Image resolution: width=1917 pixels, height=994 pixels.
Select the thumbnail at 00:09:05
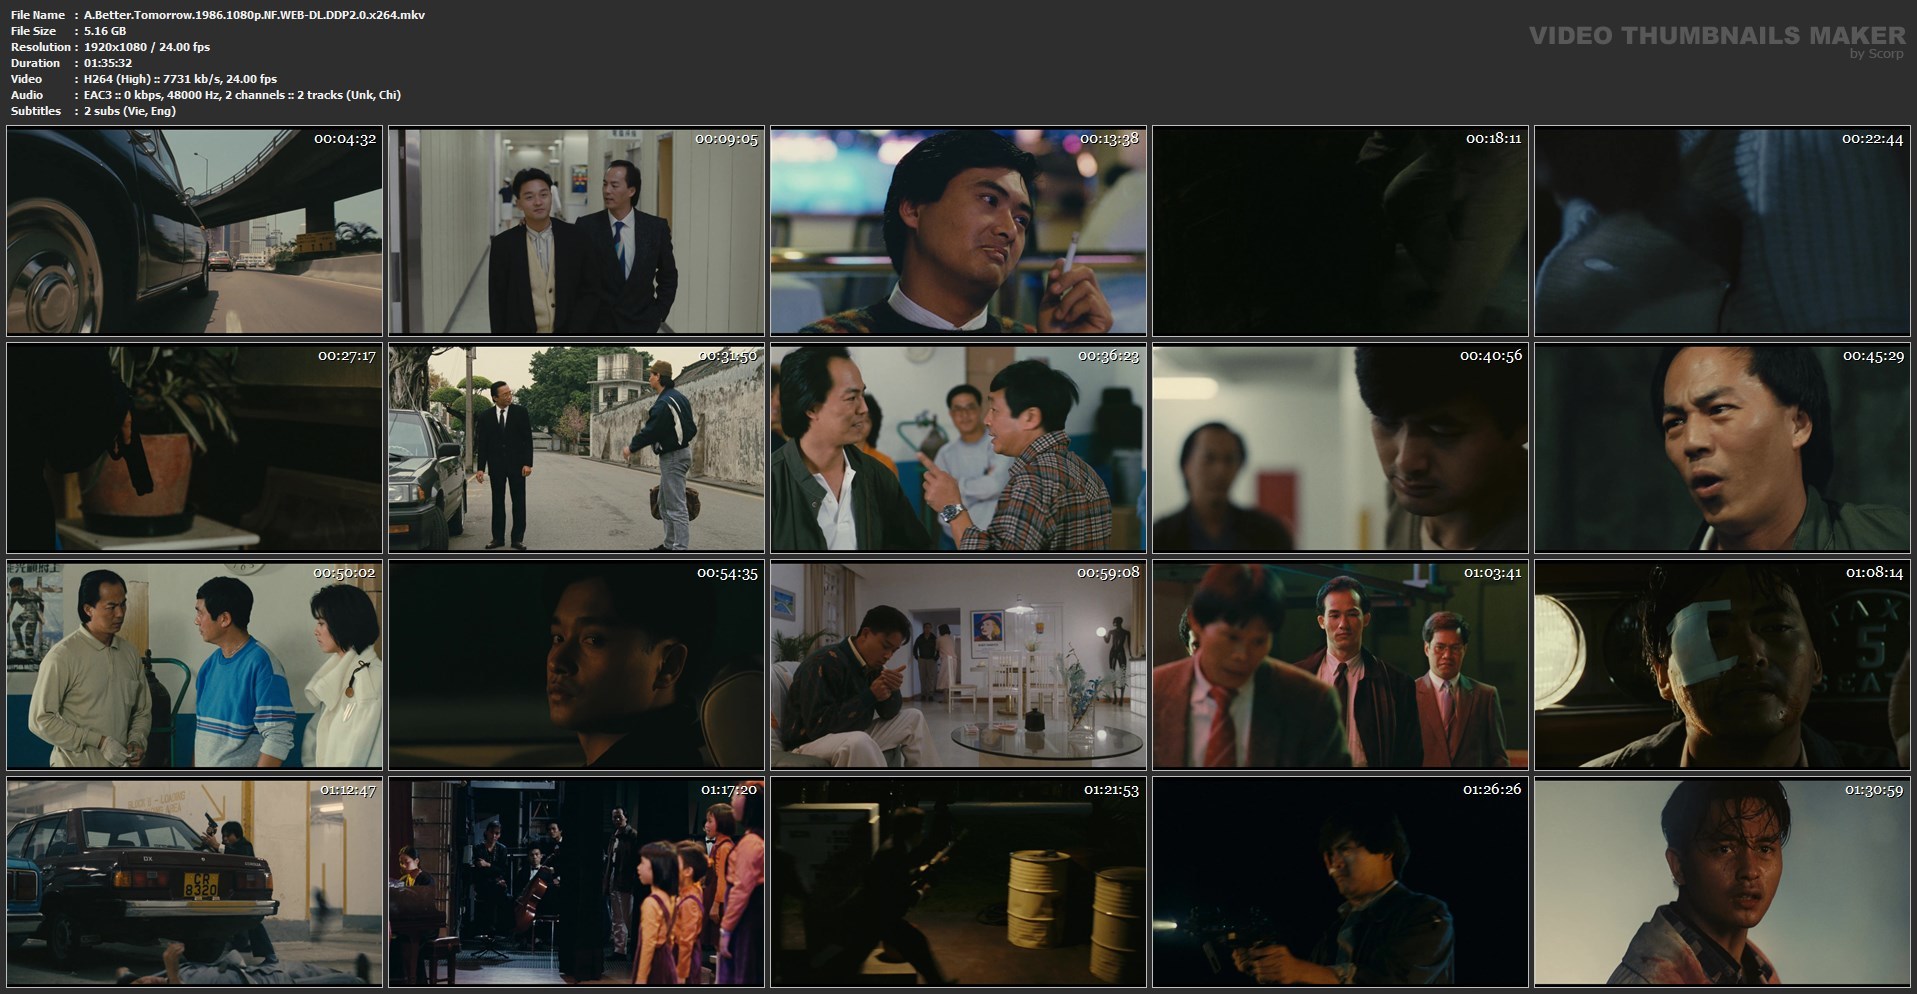click(576, 231)
